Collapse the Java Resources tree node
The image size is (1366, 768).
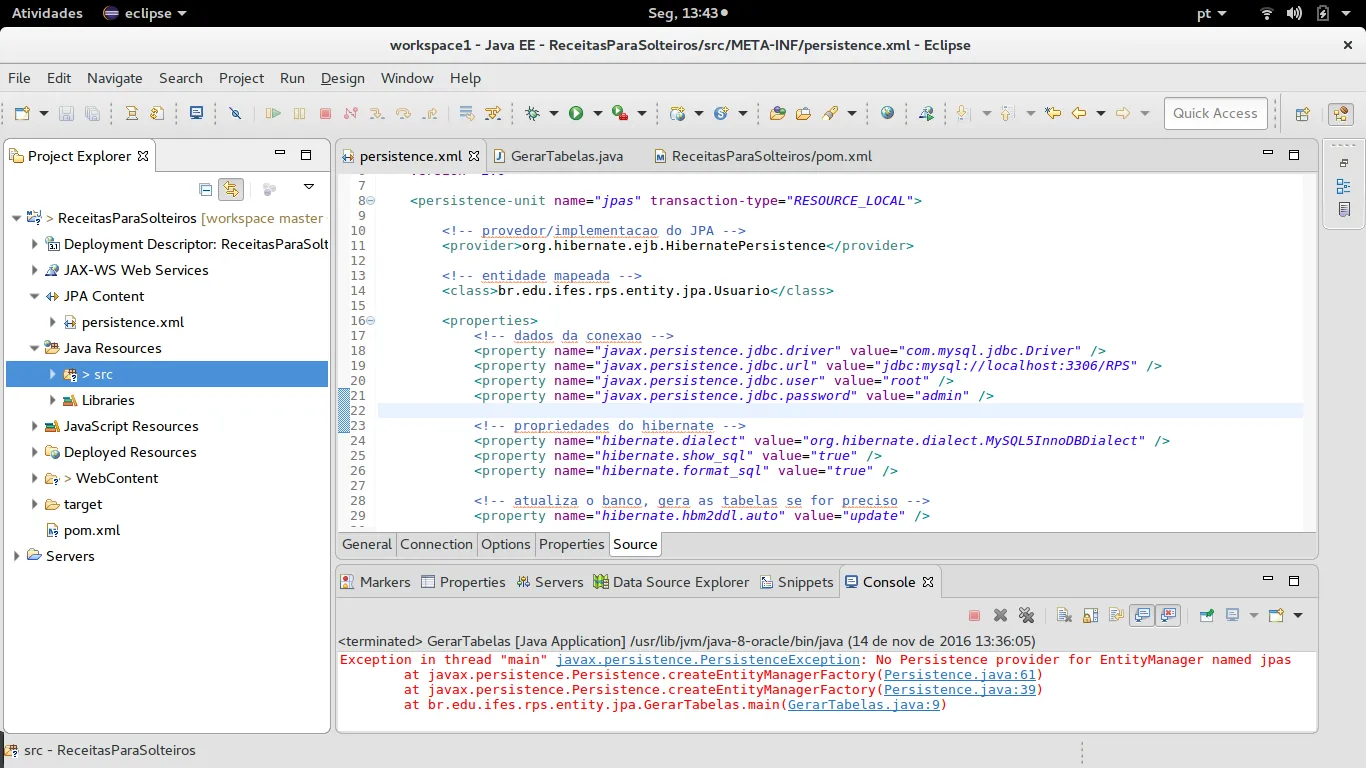35,348
